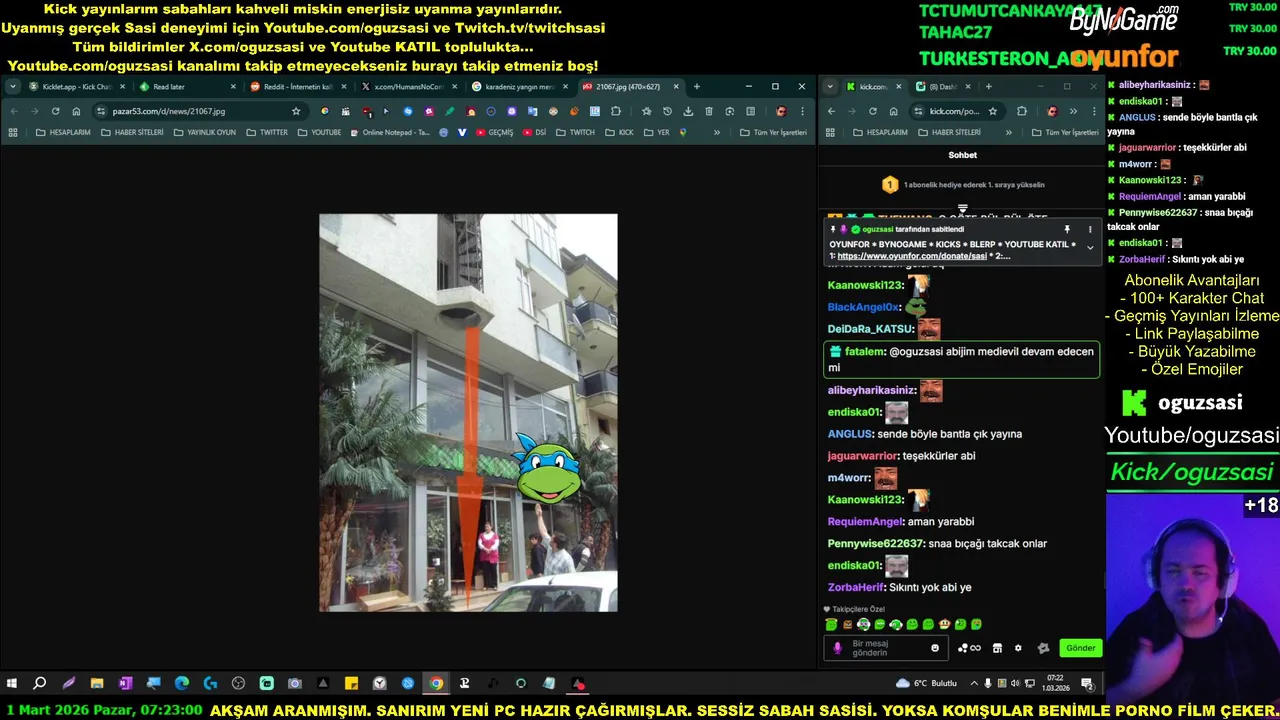Open Kick shop icon below chat
1280x720 pixels.
(x=997, y=648)
